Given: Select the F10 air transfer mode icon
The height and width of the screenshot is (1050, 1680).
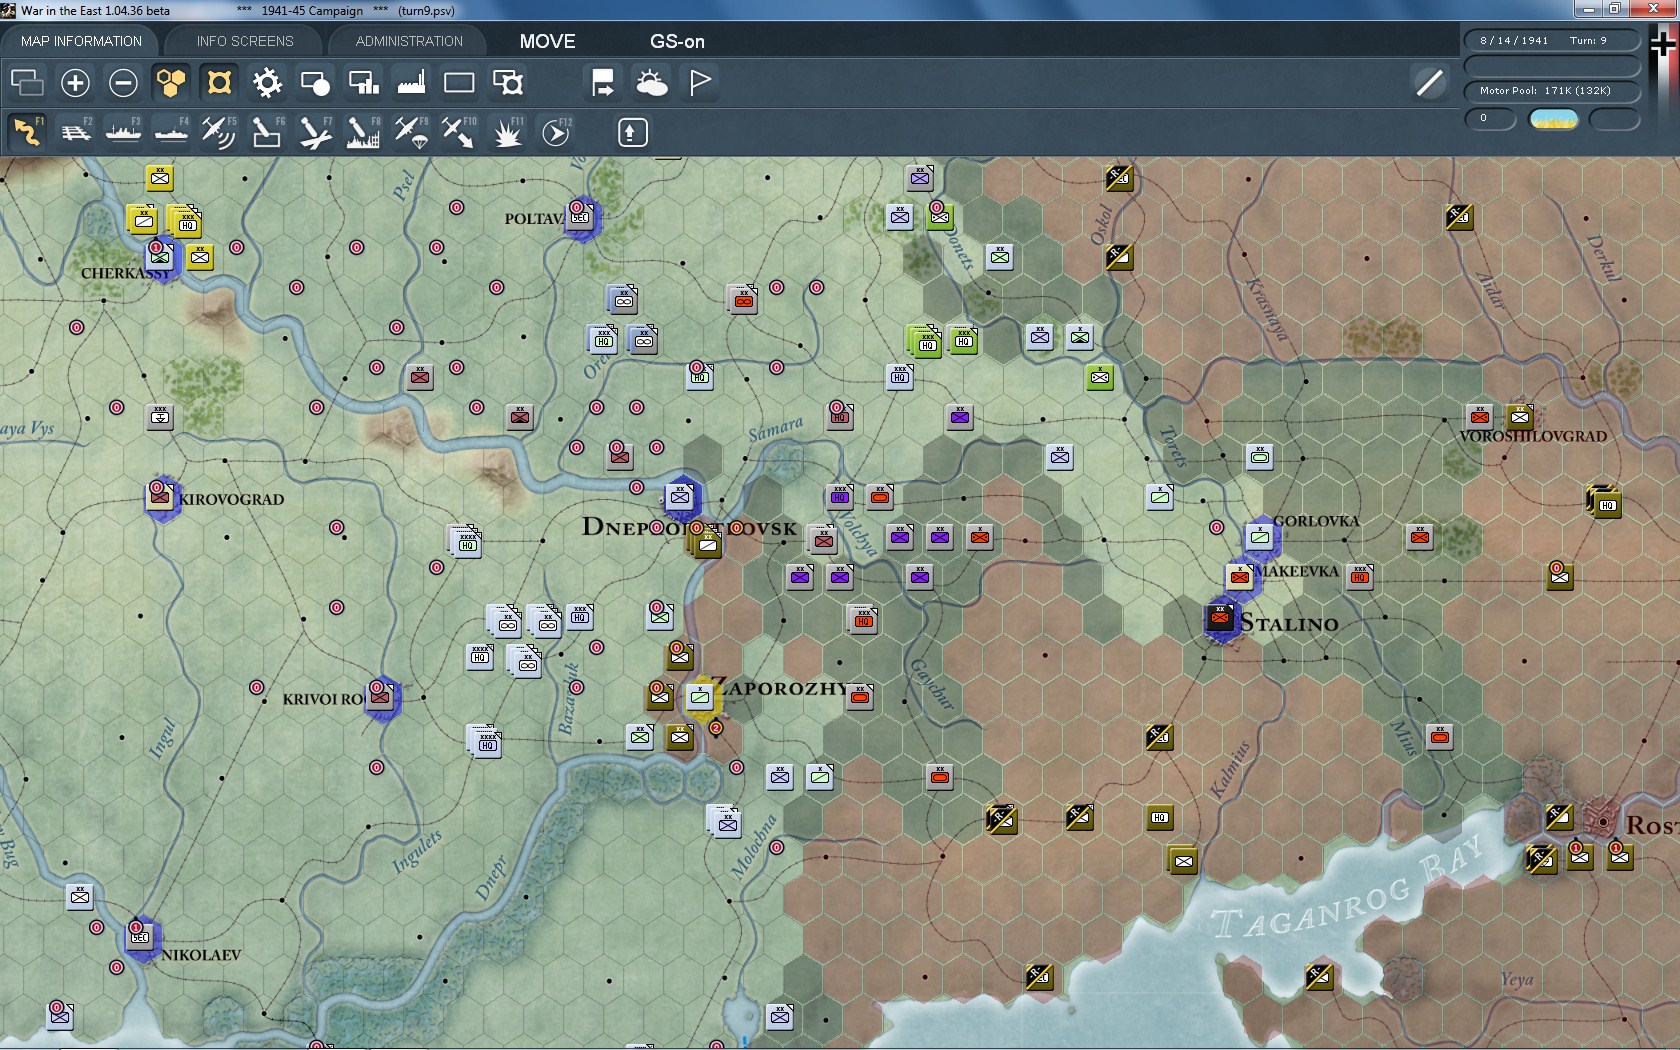Looking at the screenshot, I should (459, 131).
